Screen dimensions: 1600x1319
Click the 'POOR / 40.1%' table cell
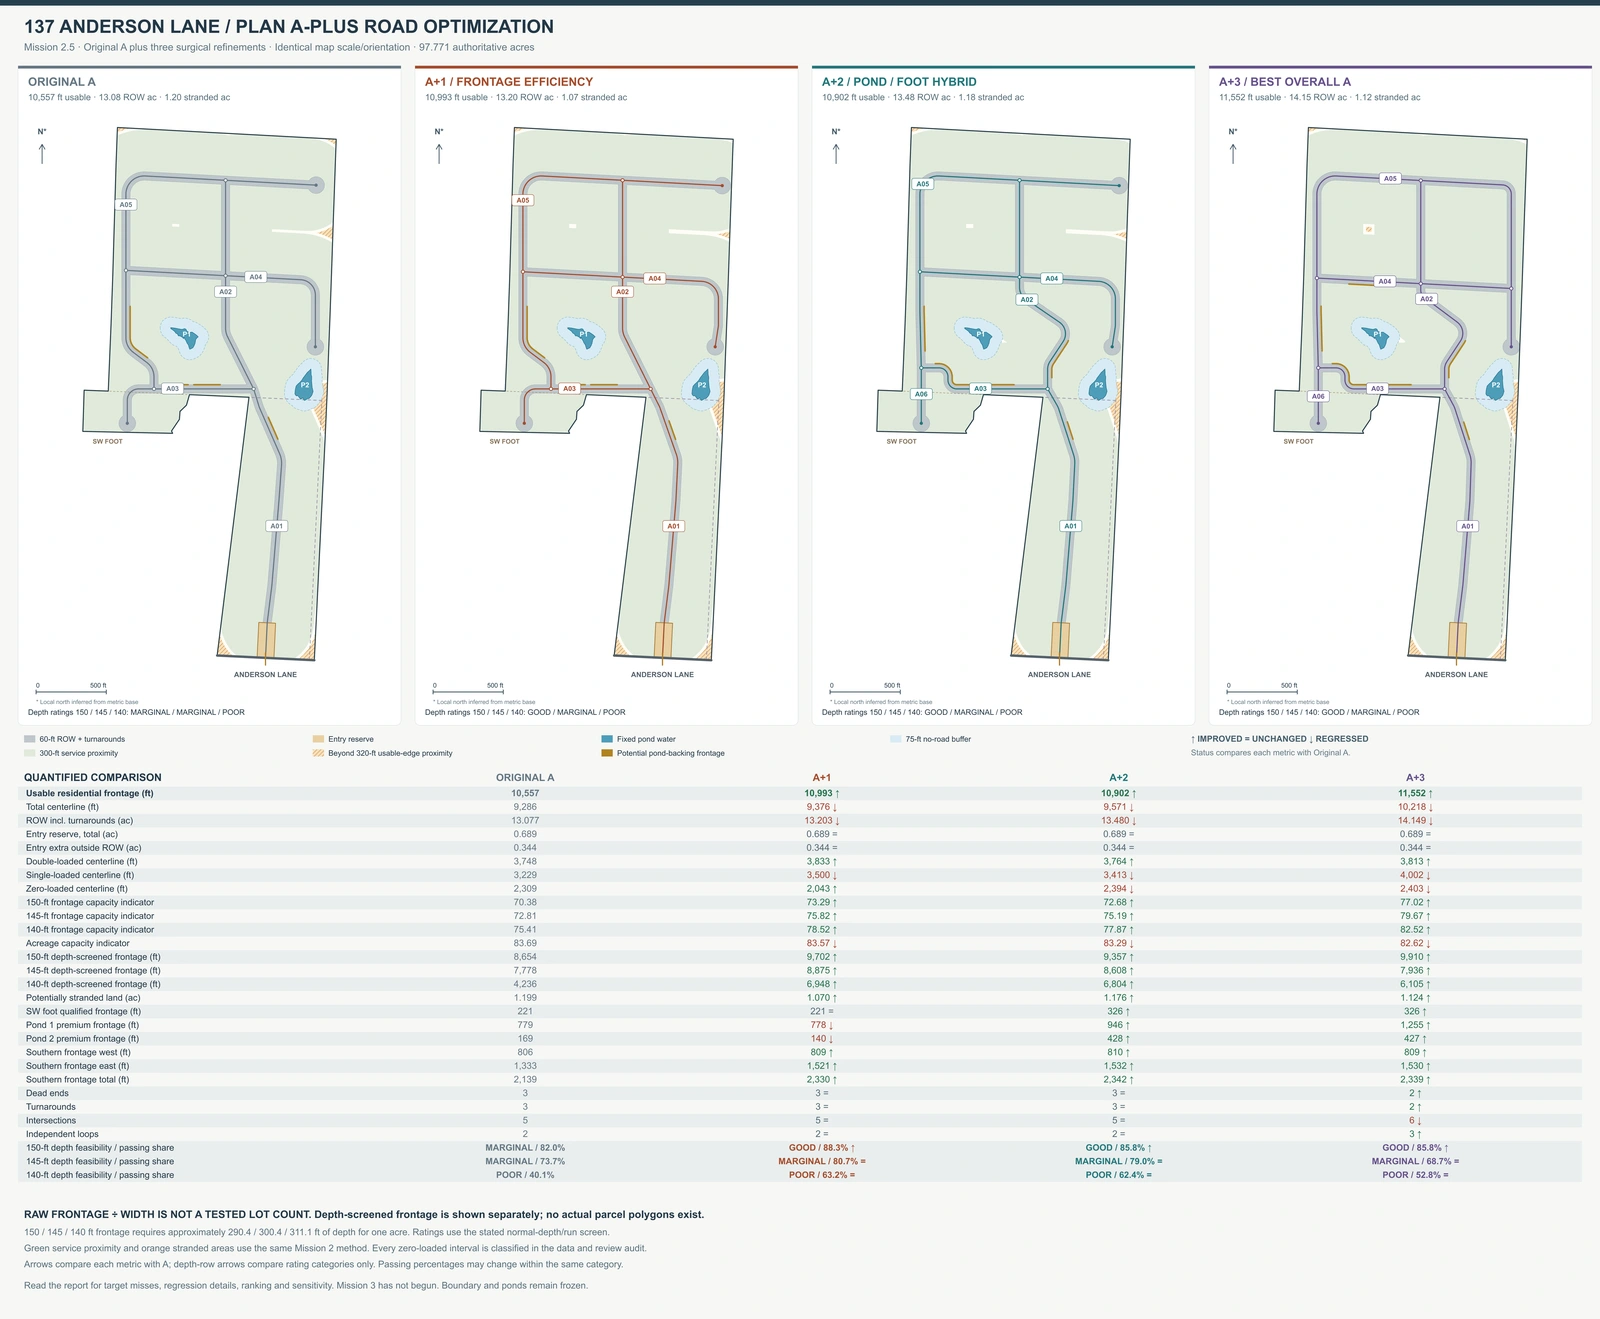pos(525,1175)
